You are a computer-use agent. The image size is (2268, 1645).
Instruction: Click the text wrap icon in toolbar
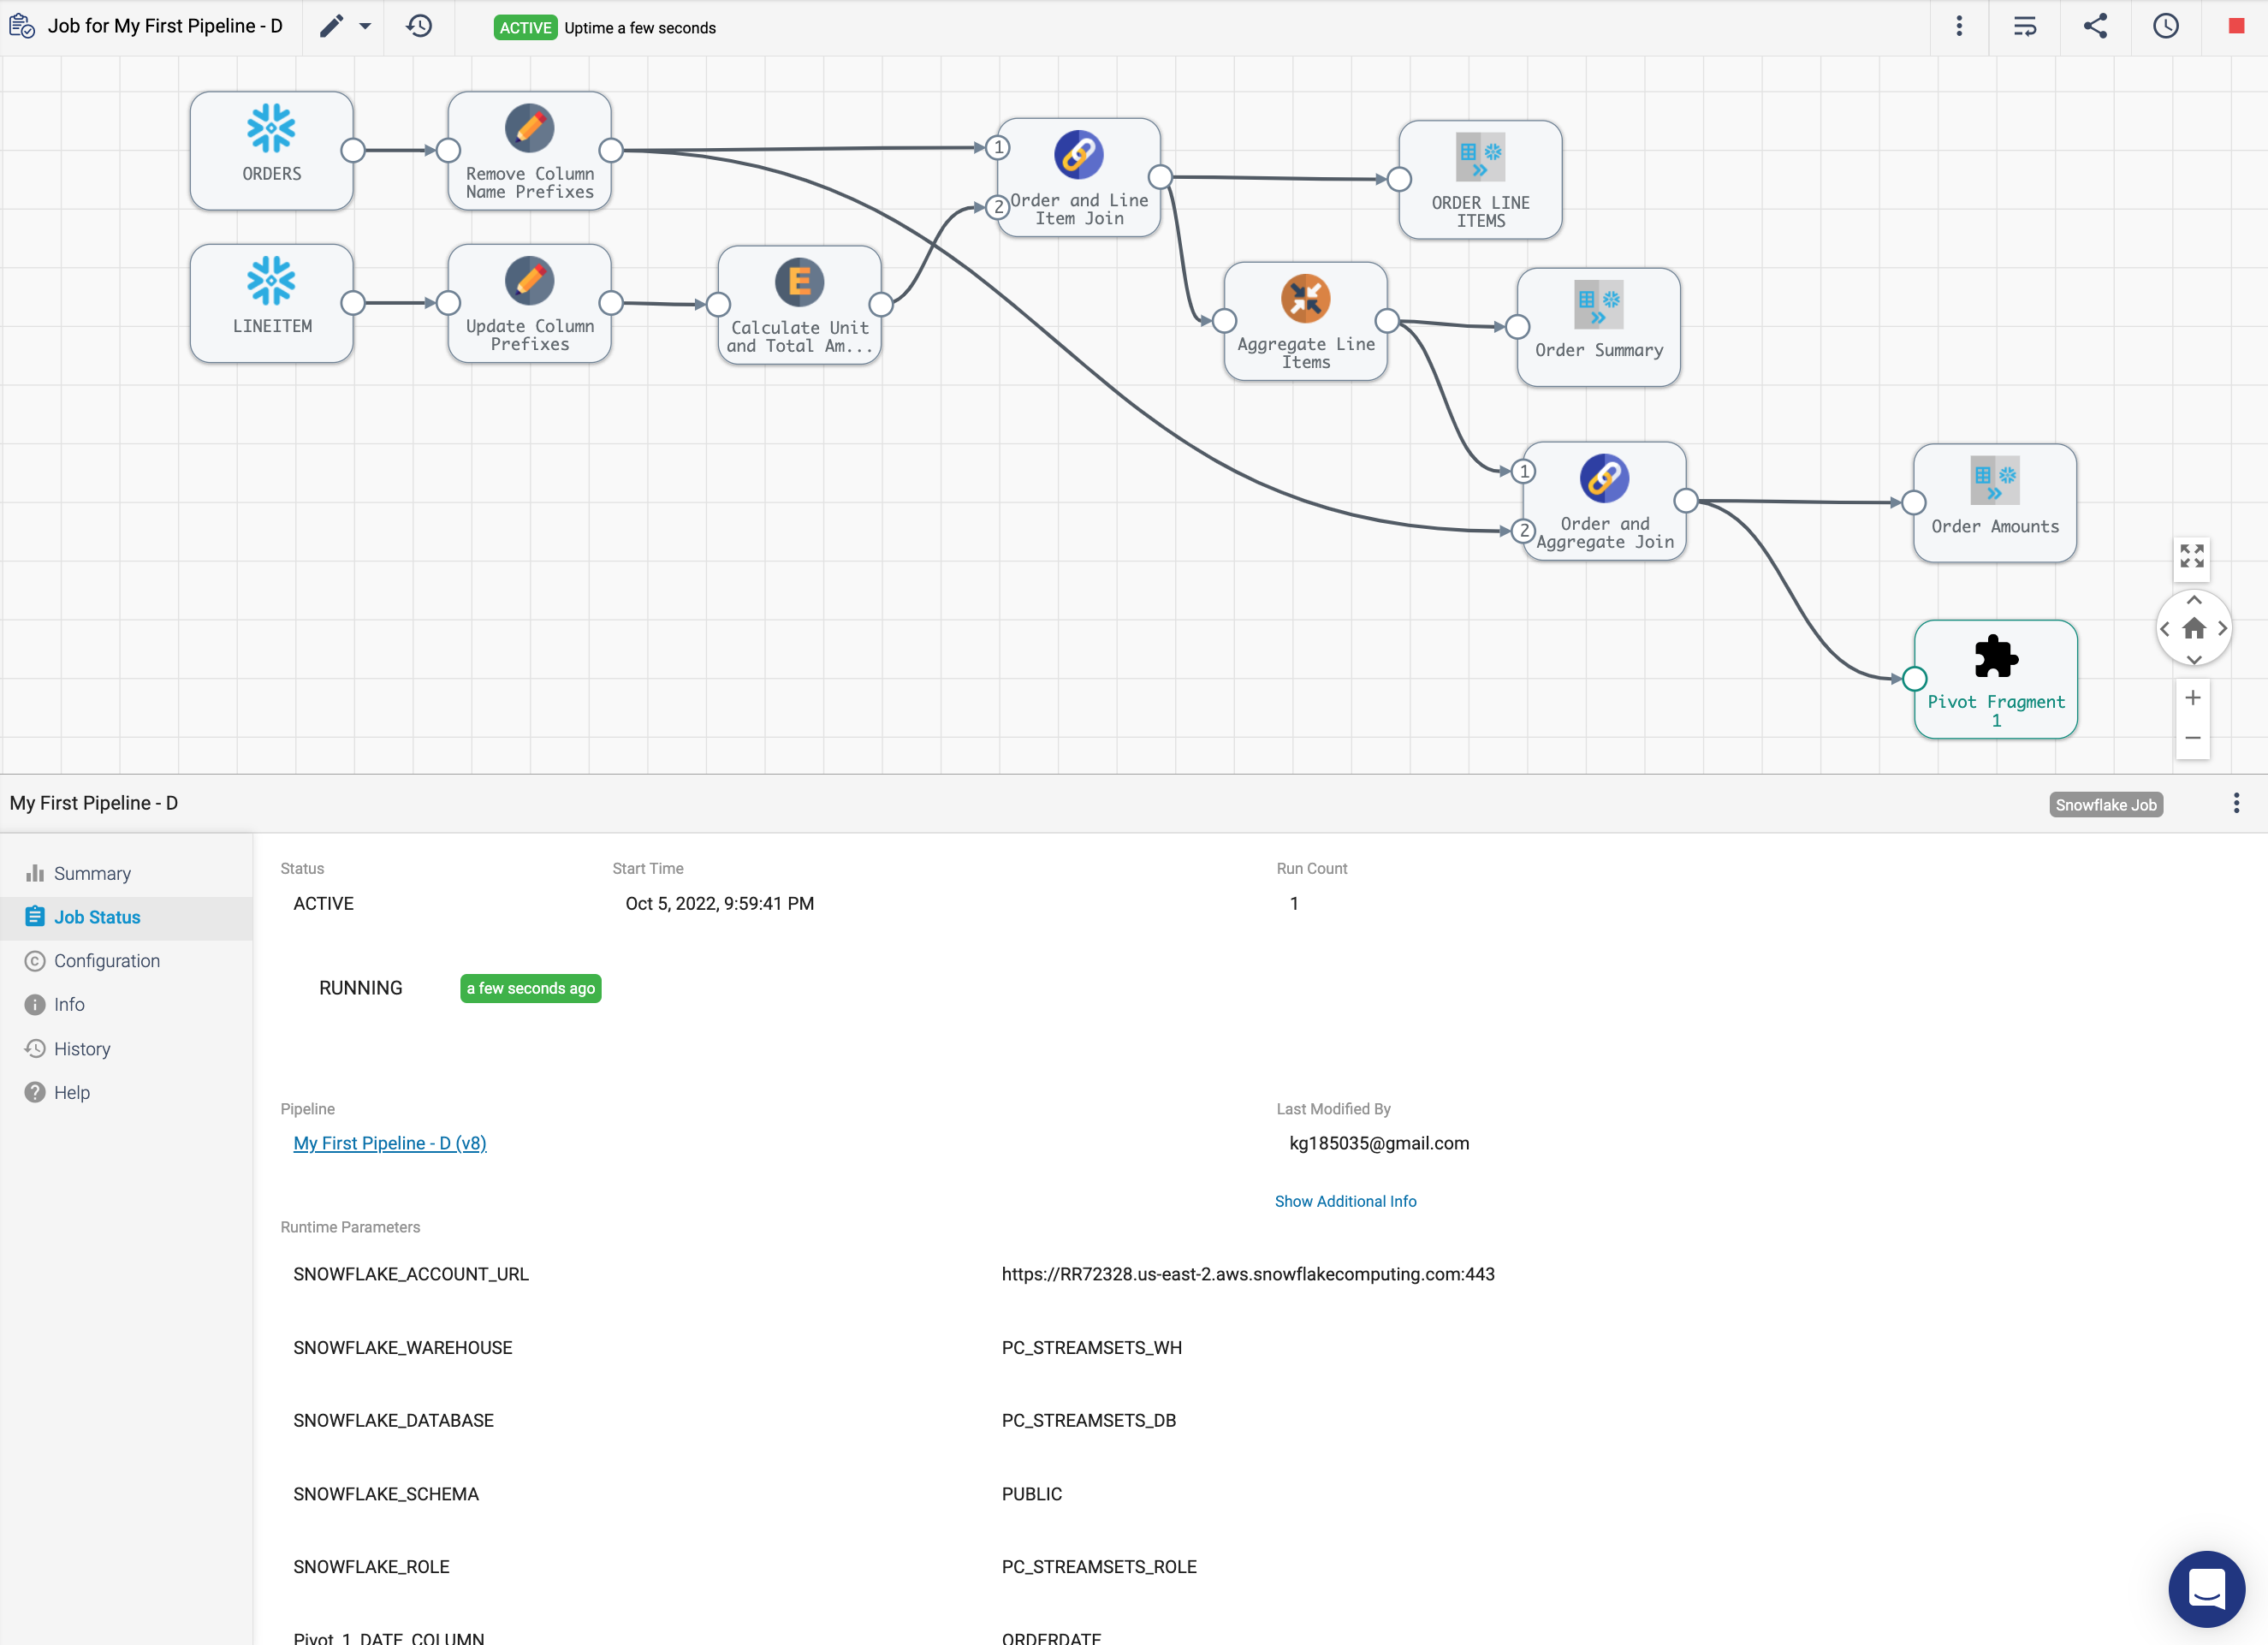click(x=2025, y=27)
